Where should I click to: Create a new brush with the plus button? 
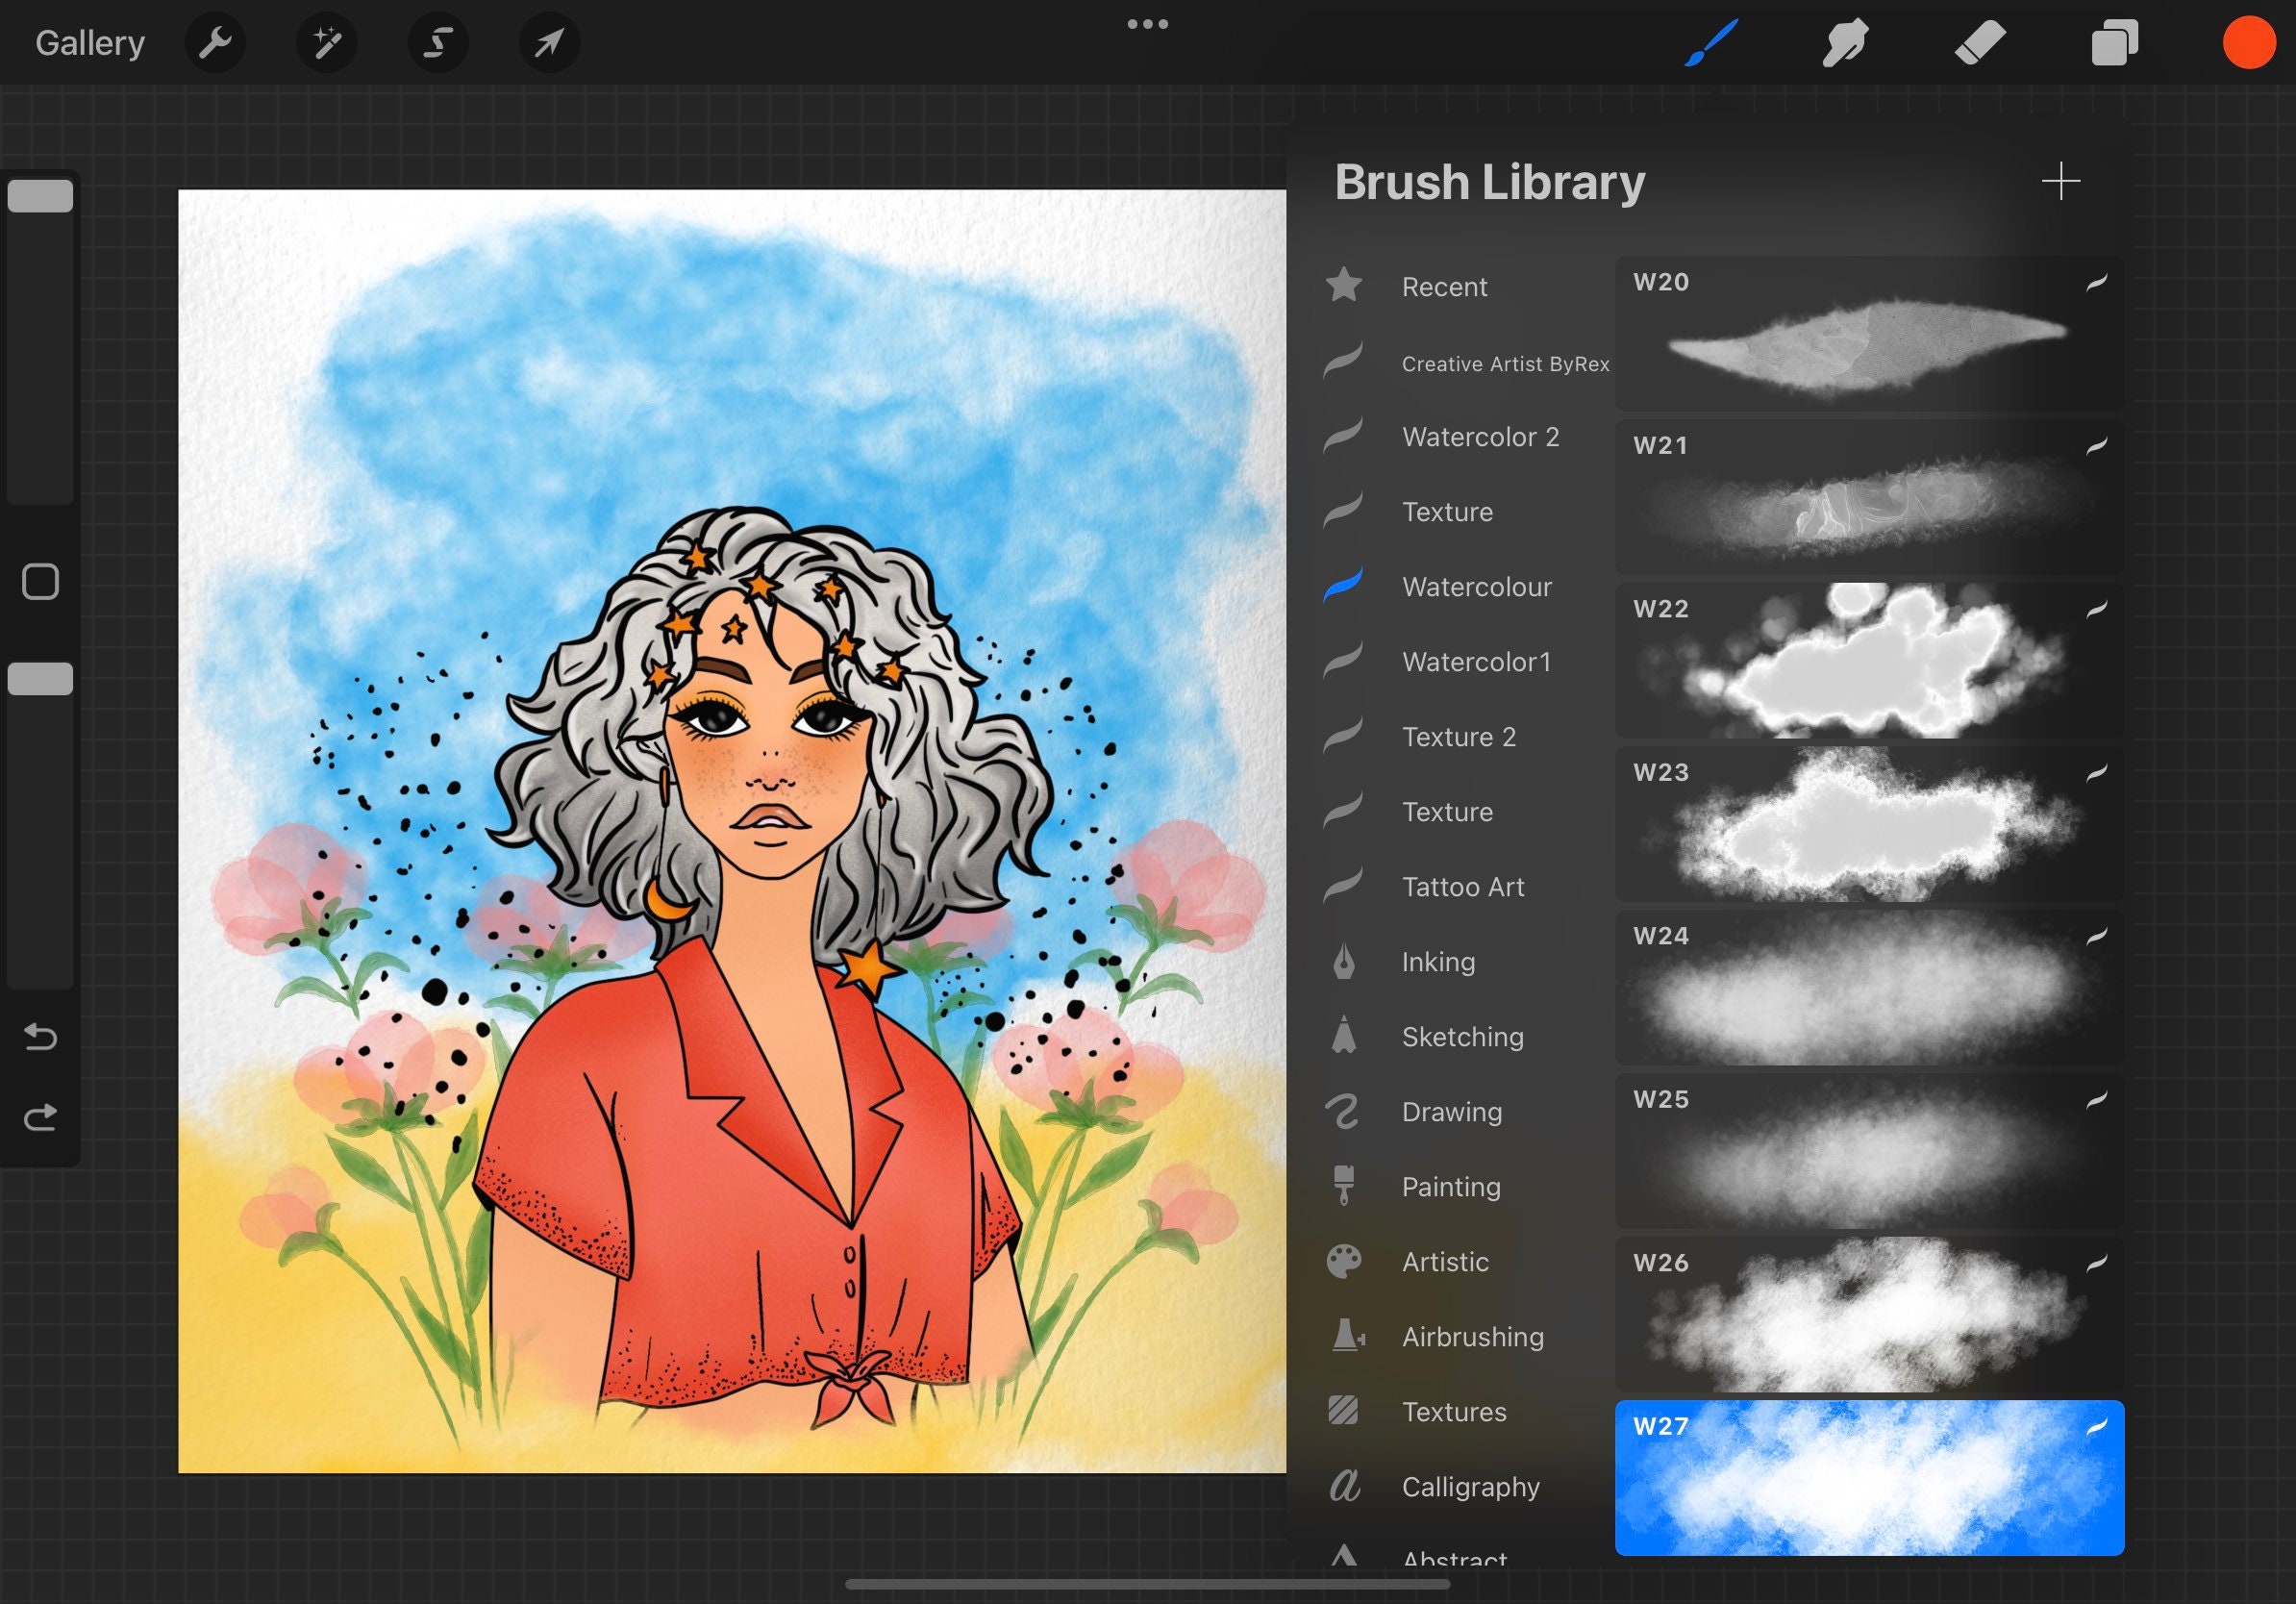tap(2062, 181)
